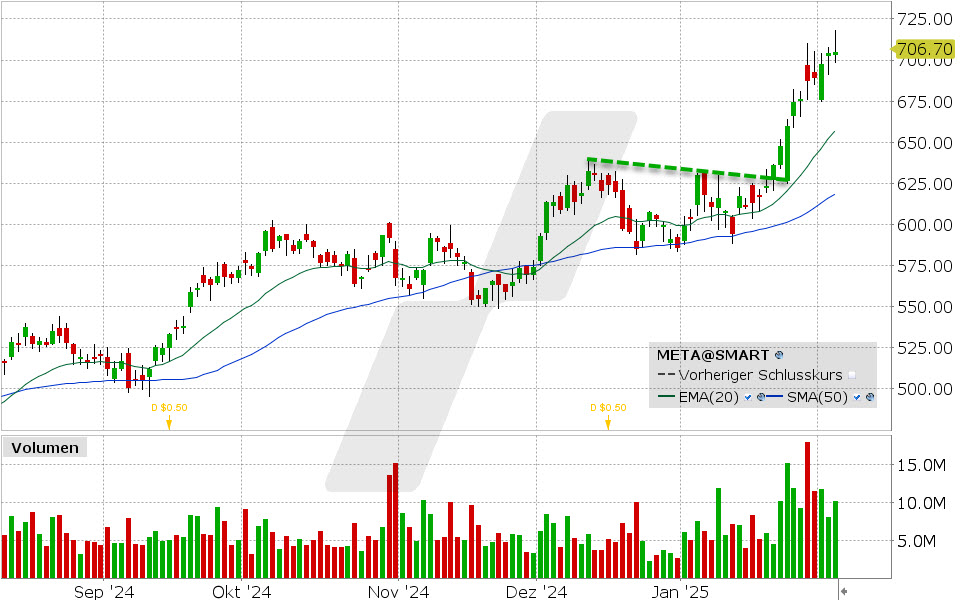
Task: Click the 525.00 price axis label
Action: [x=924, y=348]
